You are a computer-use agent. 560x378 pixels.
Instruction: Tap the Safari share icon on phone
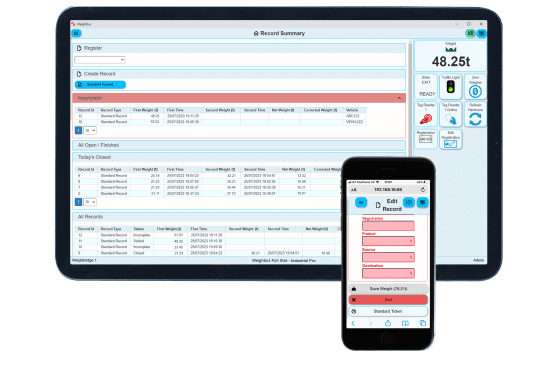click(388, 323)
